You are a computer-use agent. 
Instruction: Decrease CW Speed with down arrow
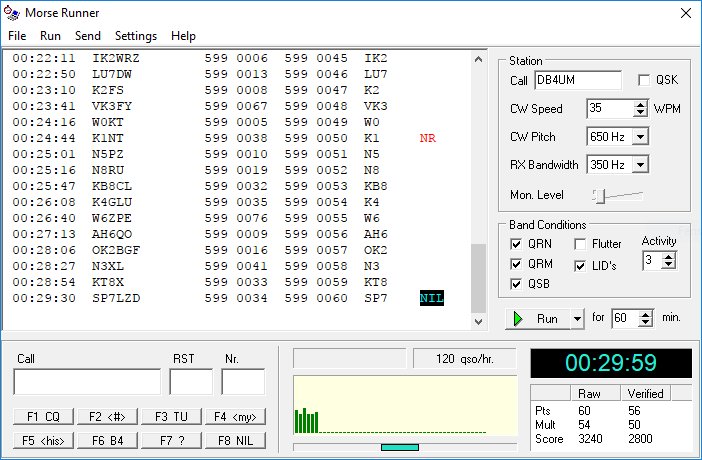click(641, 113)
